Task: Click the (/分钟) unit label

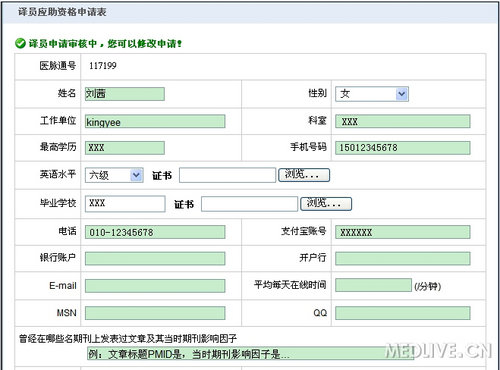Action: 428,286
